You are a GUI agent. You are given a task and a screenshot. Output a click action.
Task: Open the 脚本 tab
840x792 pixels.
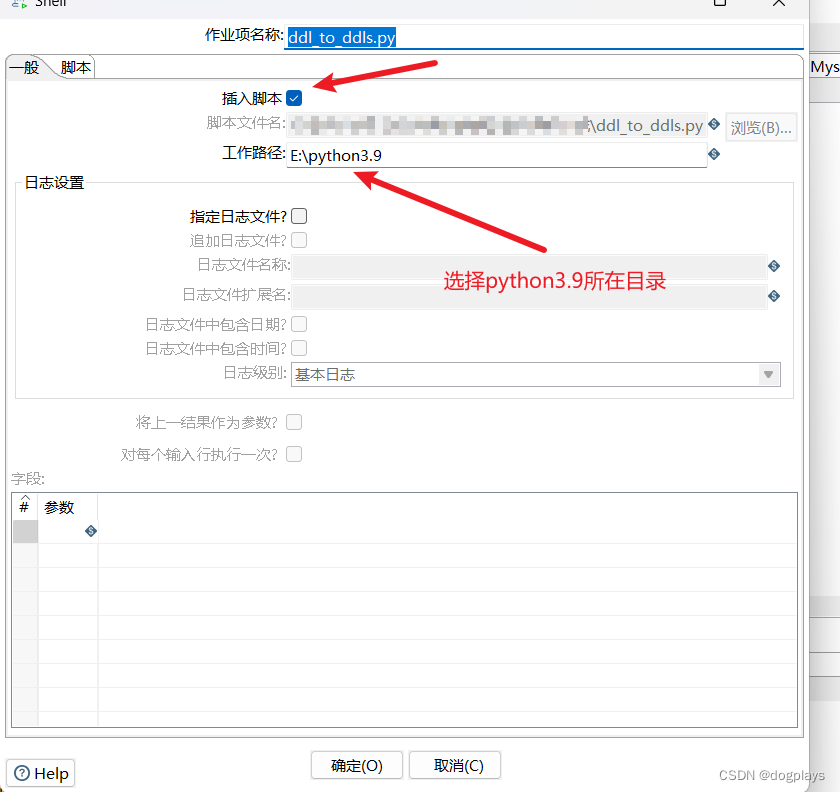pyautogui.click(x=74, y=67)
